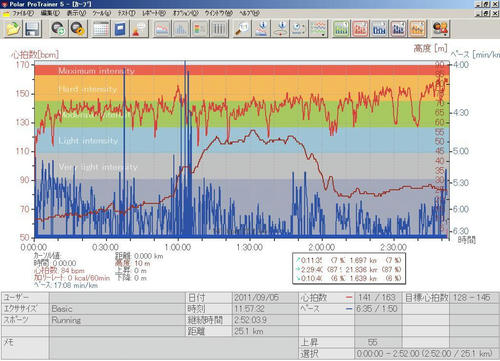The width and height of the screenshot is (500, 361).
Task: Click the person with speech bubble icon
Action: [139, 28]
